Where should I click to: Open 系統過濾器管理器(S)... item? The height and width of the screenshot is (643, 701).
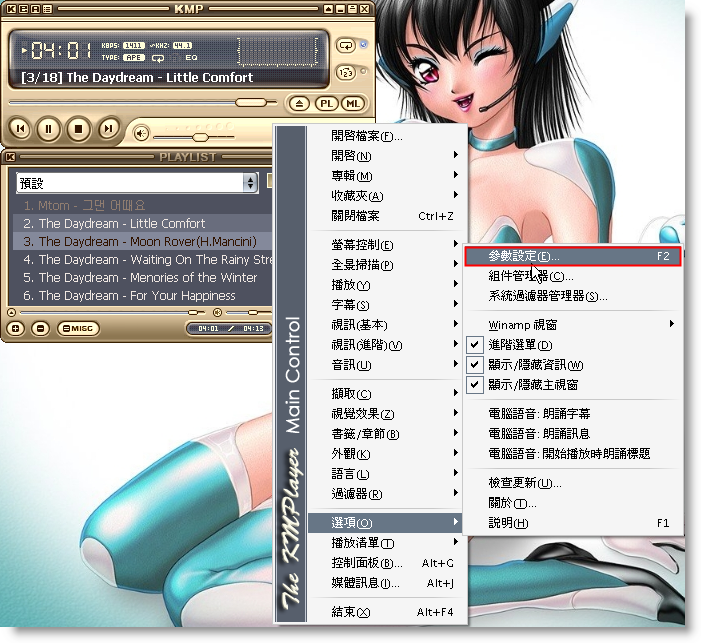[573, 296]
